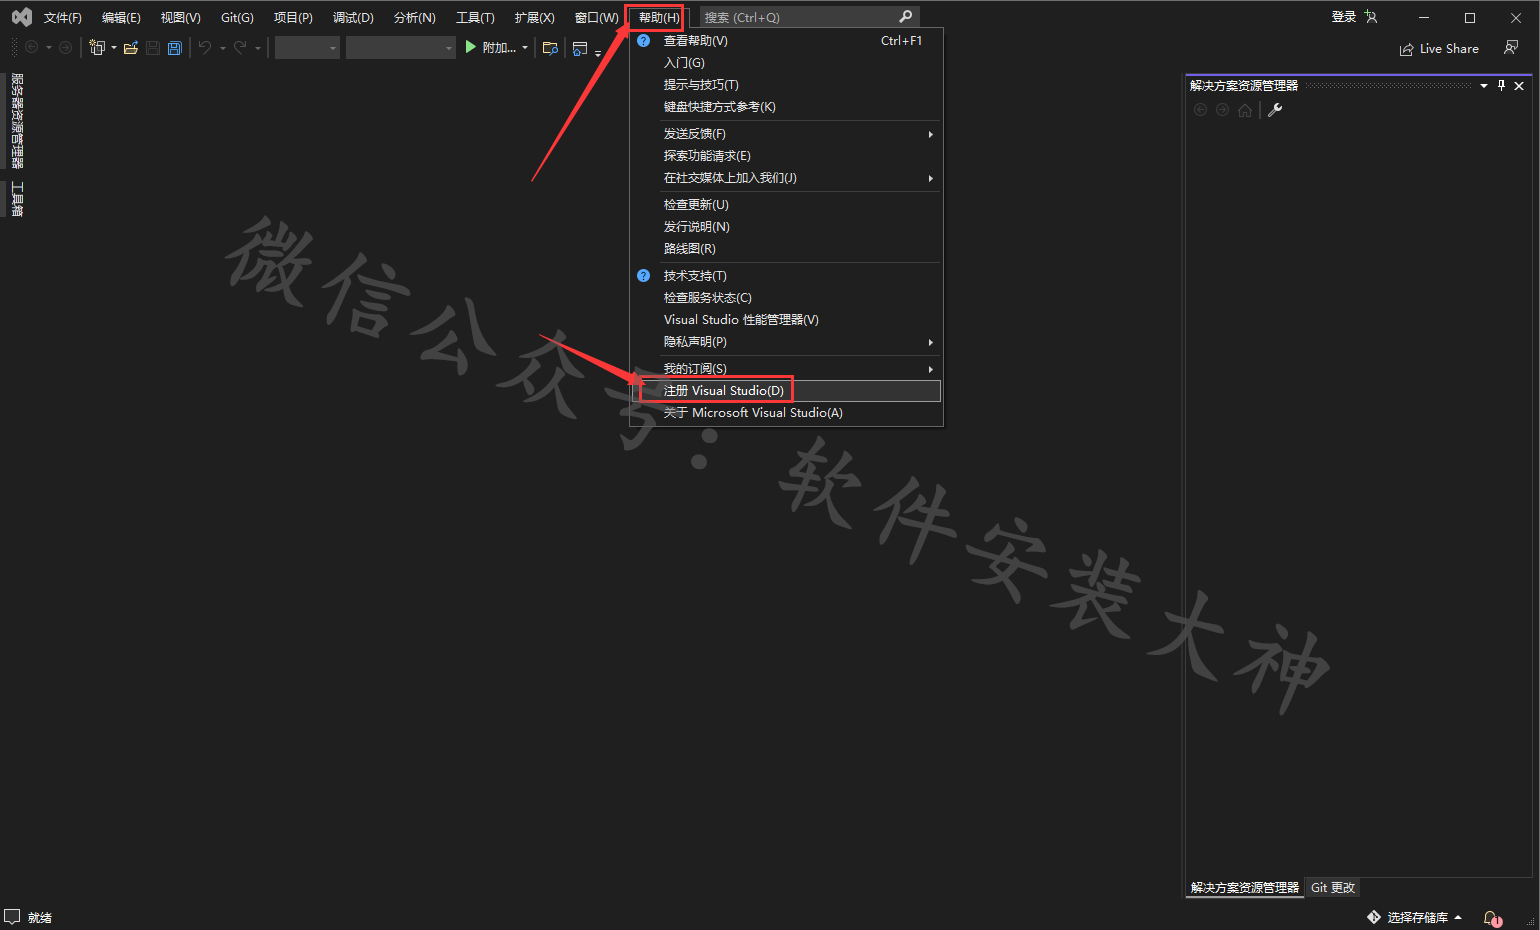The image size is (1540, 930).
Task: Open the 扩展(X) menu
Action: click(534, 18)
